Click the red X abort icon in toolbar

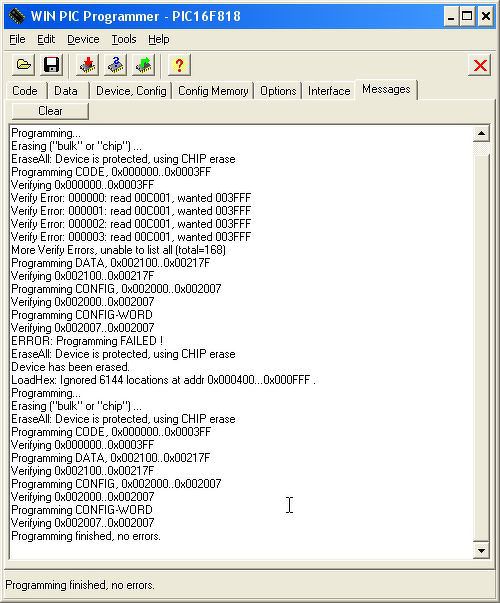click(x=480, y=65)
